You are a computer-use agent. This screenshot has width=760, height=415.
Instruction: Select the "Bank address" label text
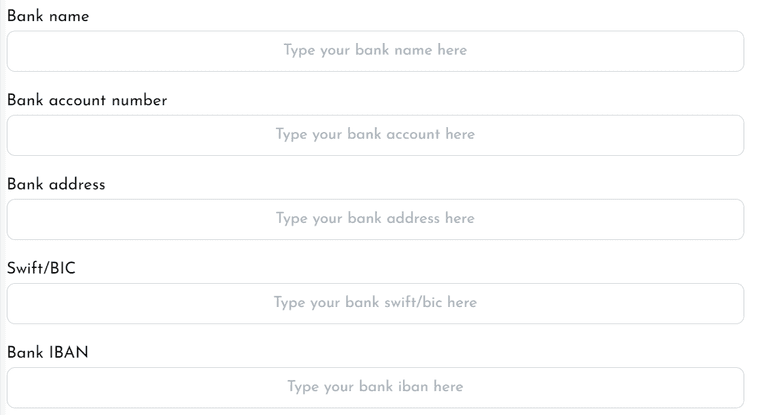tap(56, 184)
